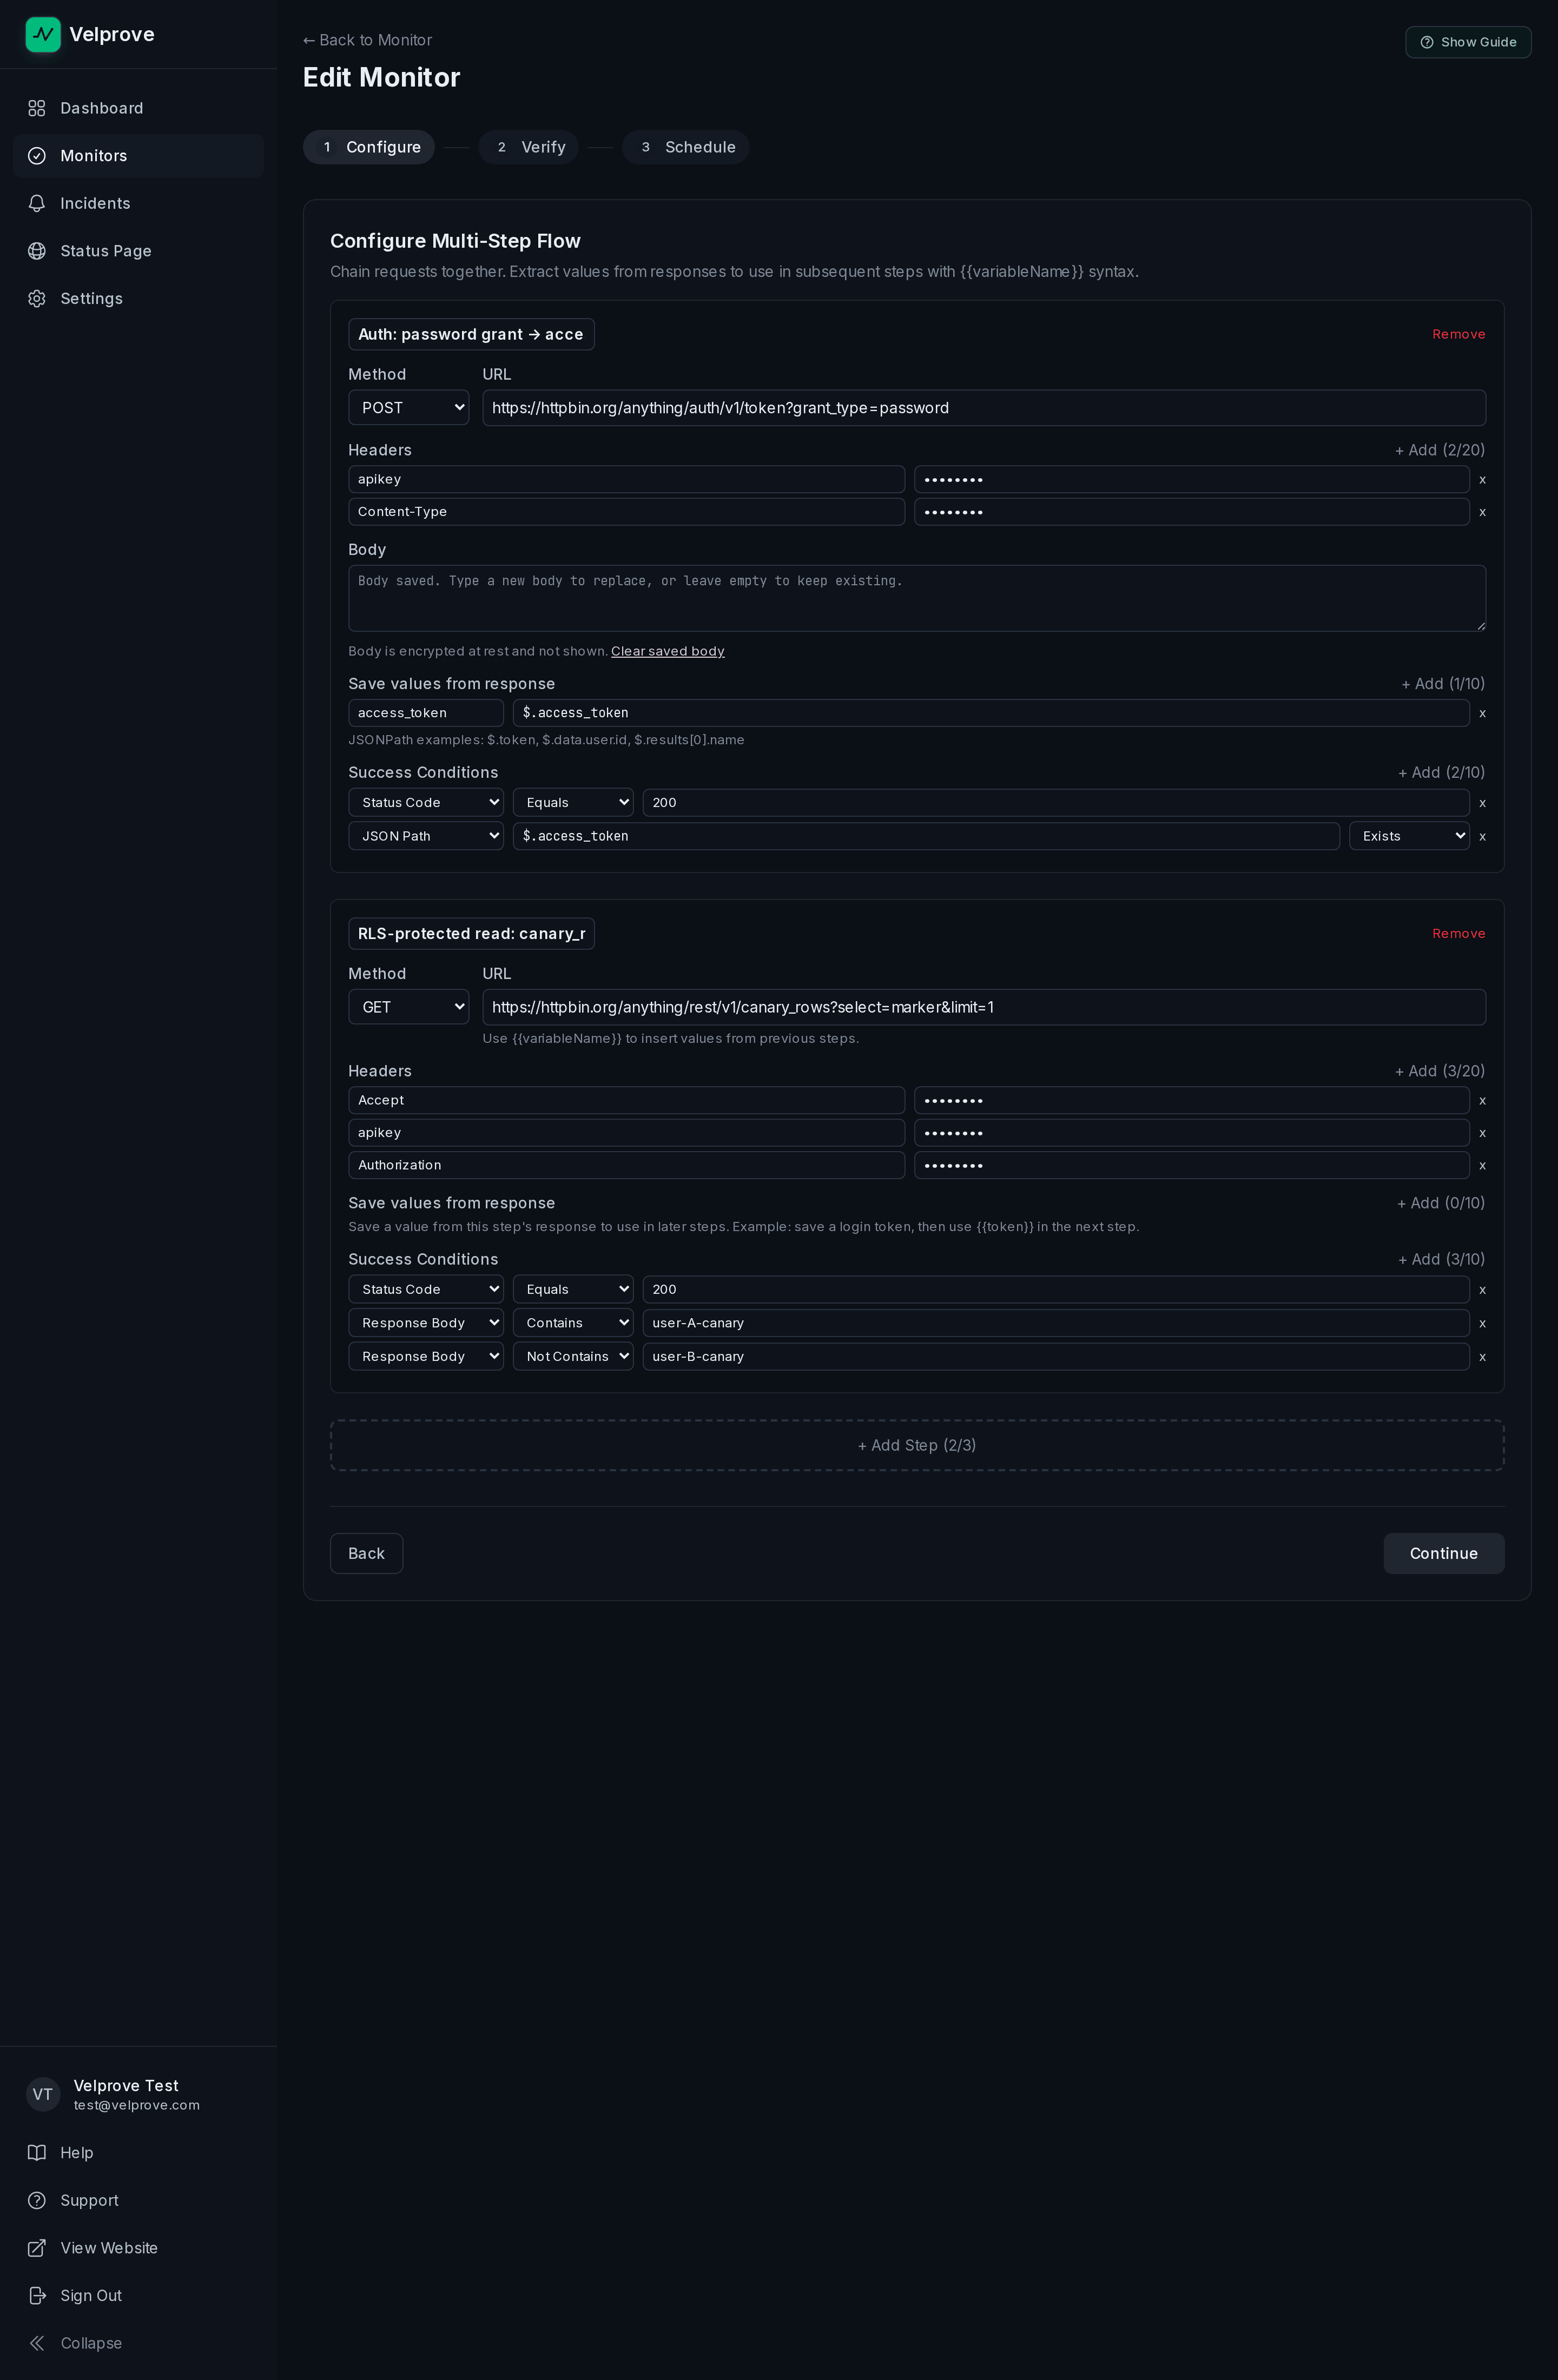
Task: Delete the apikey header in step two
Action: [1482, 1134]
